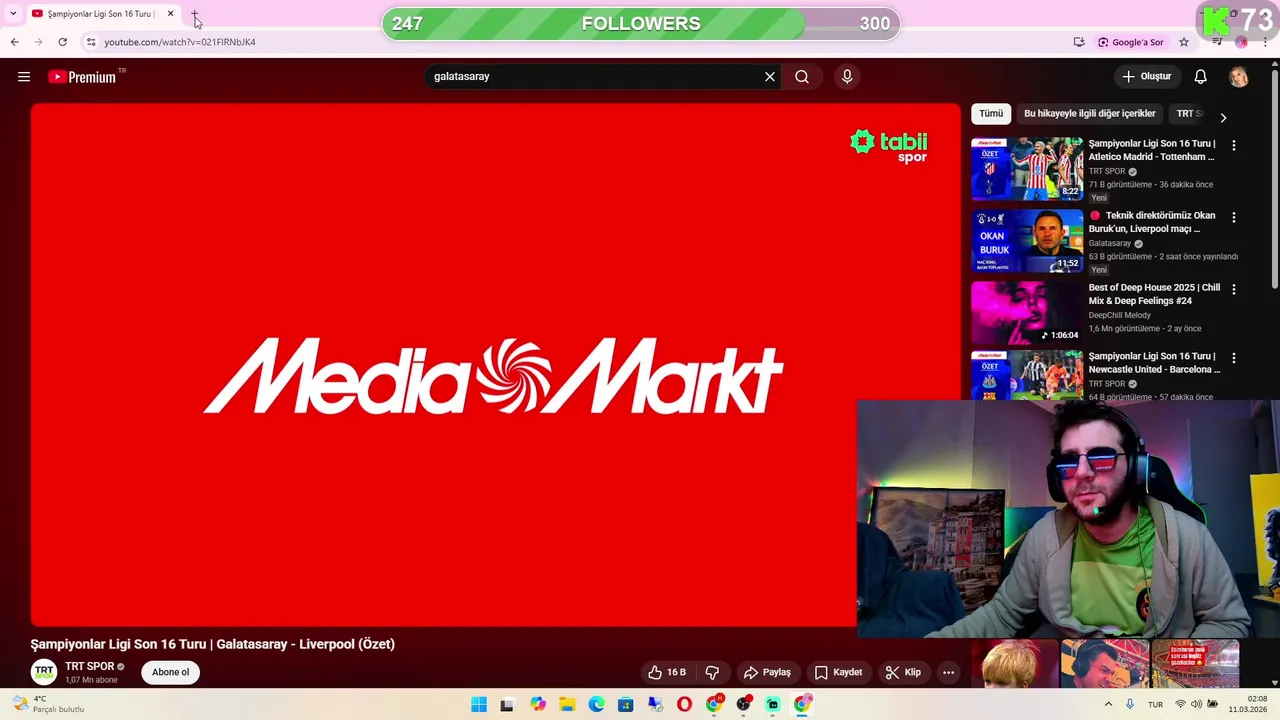
Task: Select the video title Galatasaray - Liverpool (Özet)
Action: (213, 644)
